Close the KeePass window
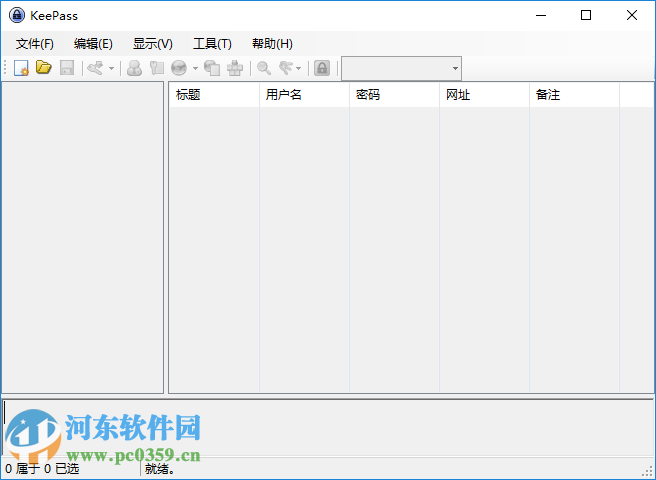Image resolution: width=656 pixels, height=480 pixels. [632, 15]
